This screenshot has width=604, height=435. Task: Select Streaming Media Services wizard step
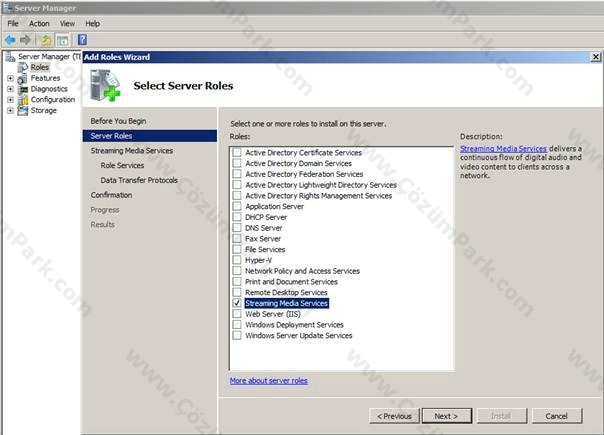(x=132, y=151)
